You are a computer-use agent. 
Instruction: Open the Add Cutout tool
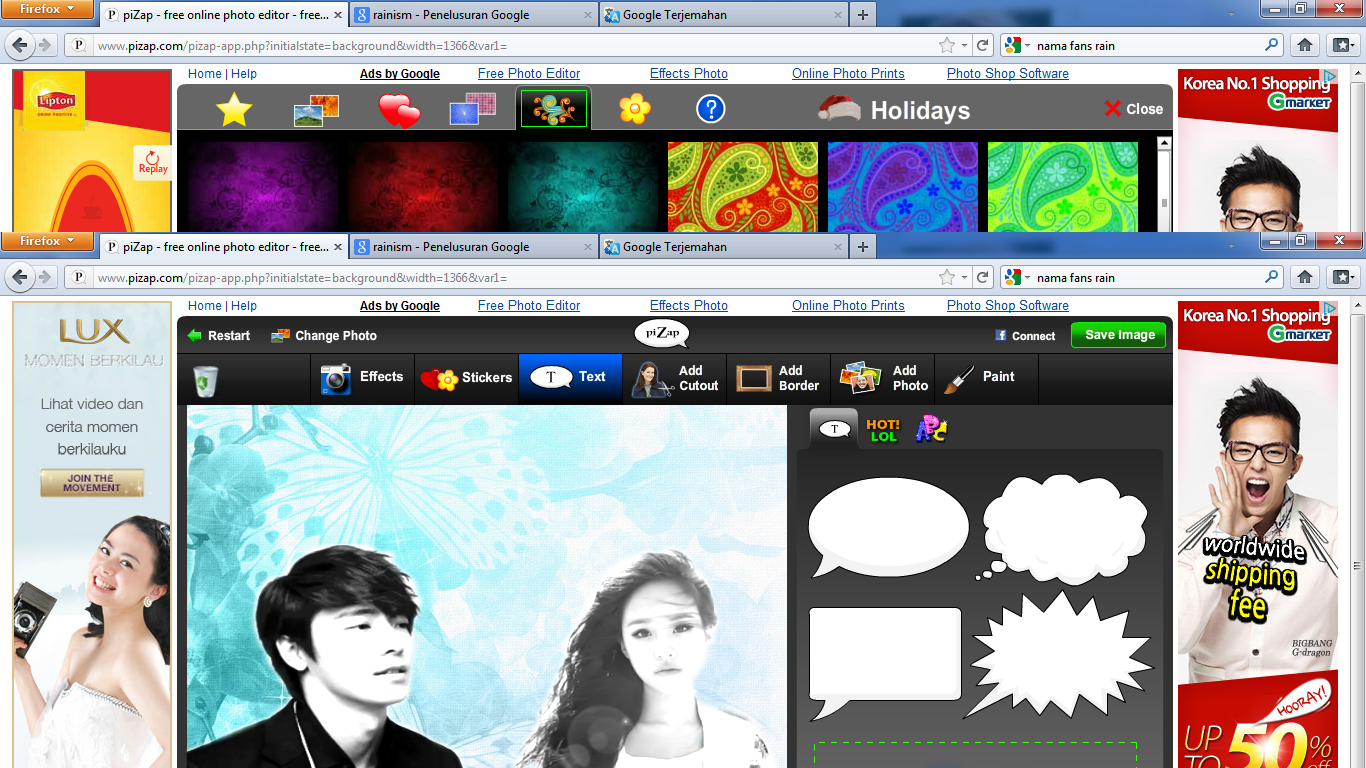tap(674, 378)
